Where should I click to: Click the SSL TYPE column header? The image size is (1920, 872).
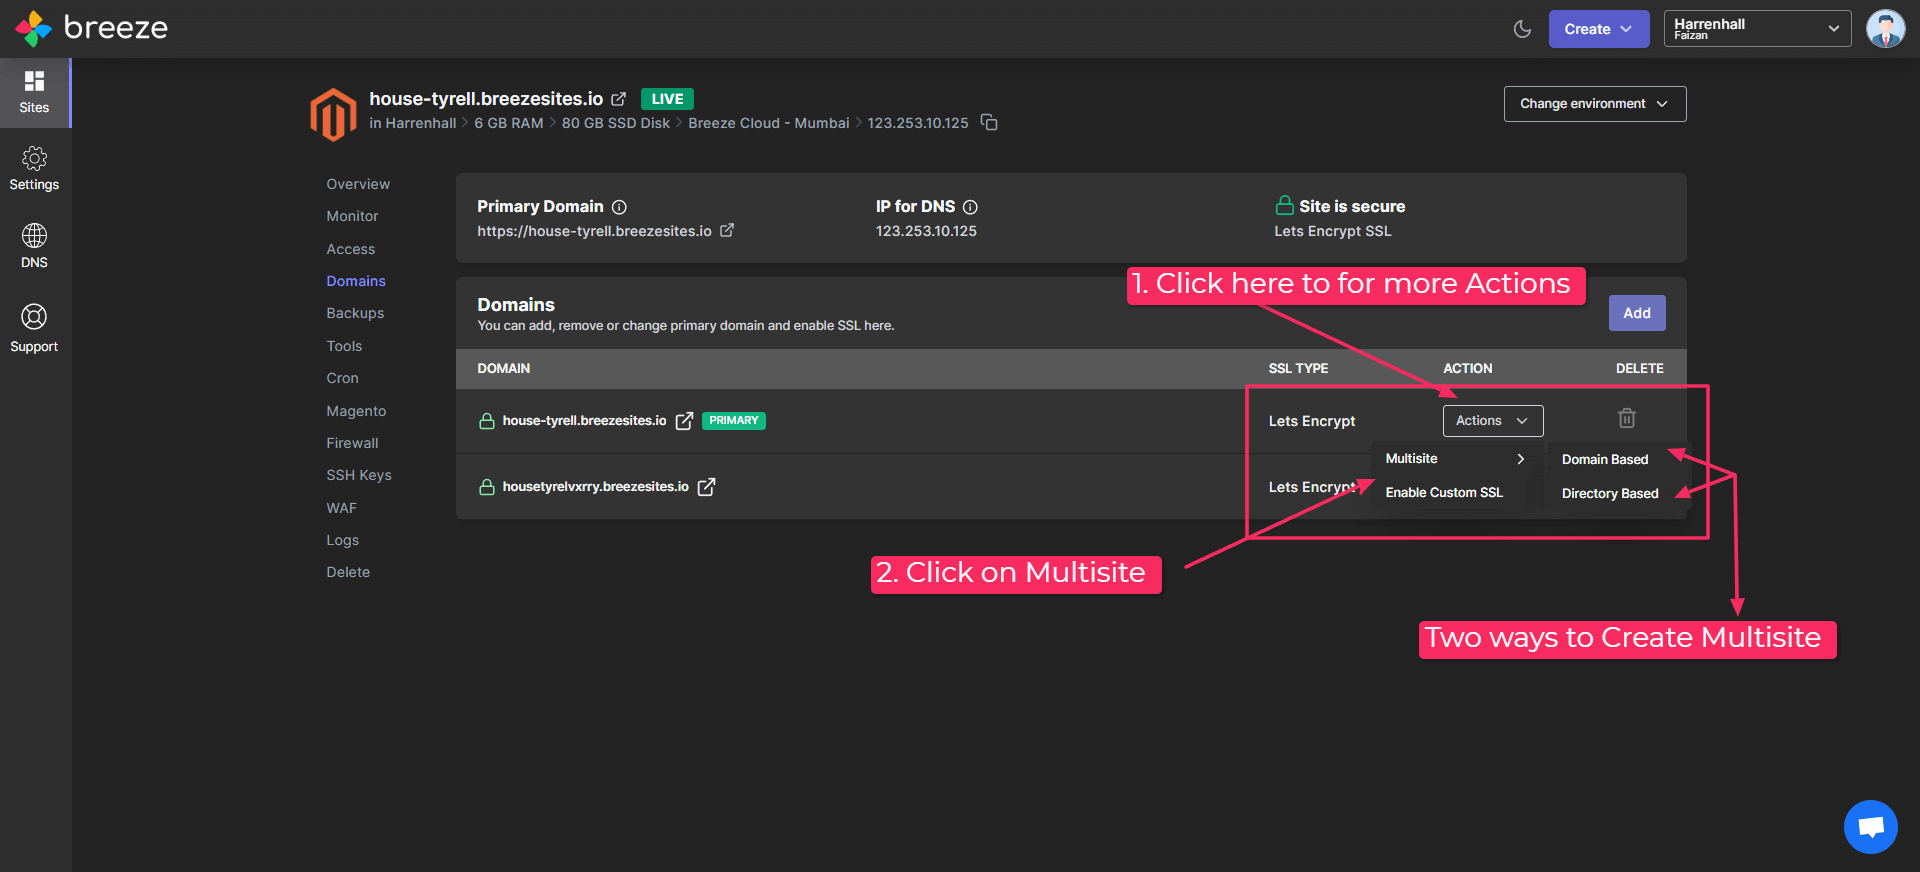[x=1298, y=368]
